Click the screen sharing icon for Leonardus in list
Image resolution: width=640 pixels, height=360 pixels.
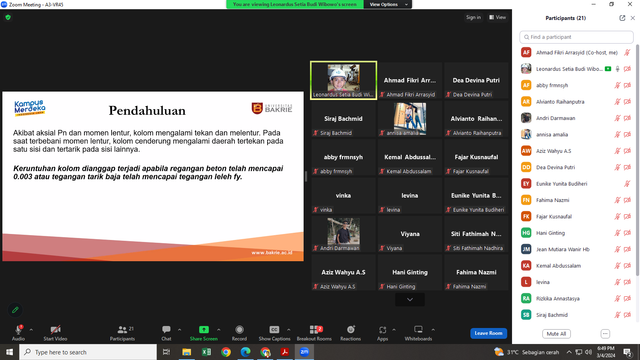point(608,69)
